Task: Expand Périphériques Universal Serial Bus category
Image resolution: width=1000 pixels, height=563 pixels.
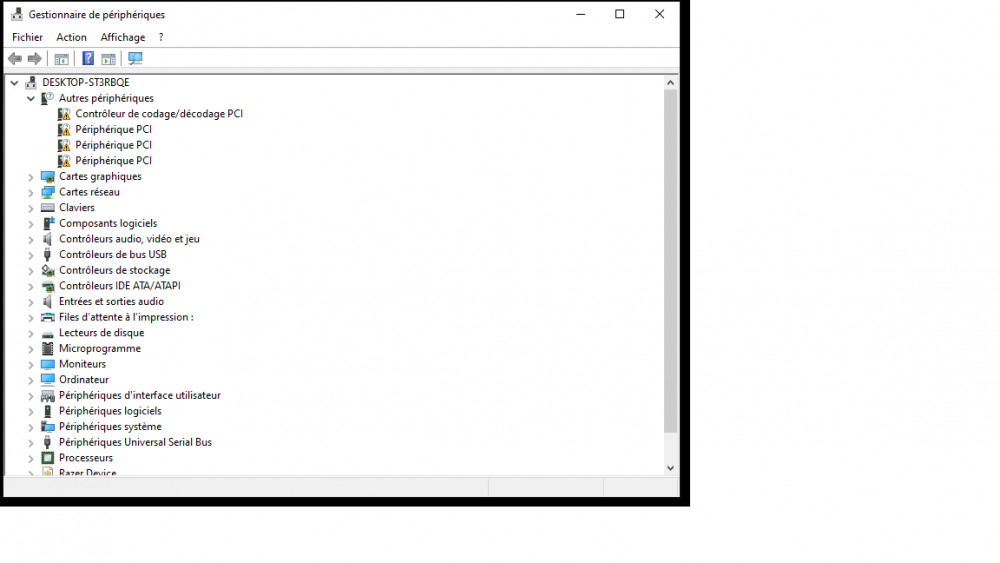Action: (x=31, y=442)
